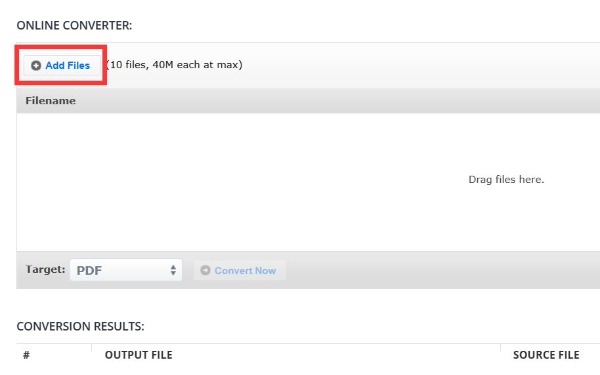This screenshot has height=375, width=600.
Task: Click the Convert Now button
Action: pyautogui.click(x=240, y=271)
